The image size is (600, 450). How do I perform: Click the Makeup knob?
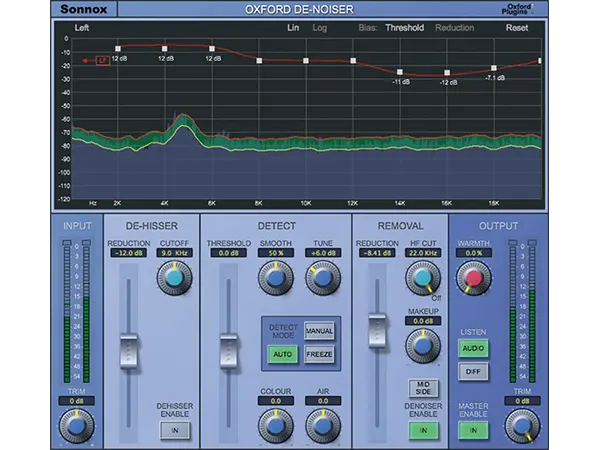click(x=423, y=346)
